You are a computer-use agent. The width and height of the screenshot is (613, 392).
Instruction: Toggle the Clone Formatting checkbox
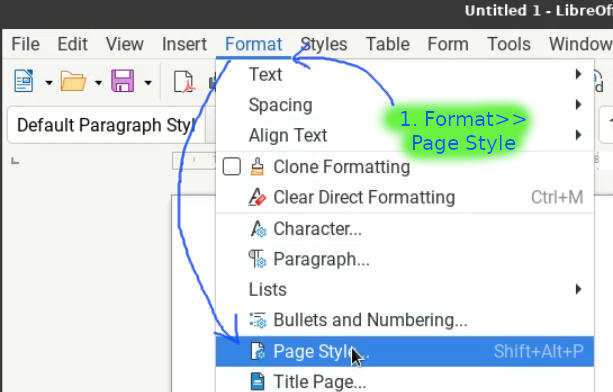point(231,167)
